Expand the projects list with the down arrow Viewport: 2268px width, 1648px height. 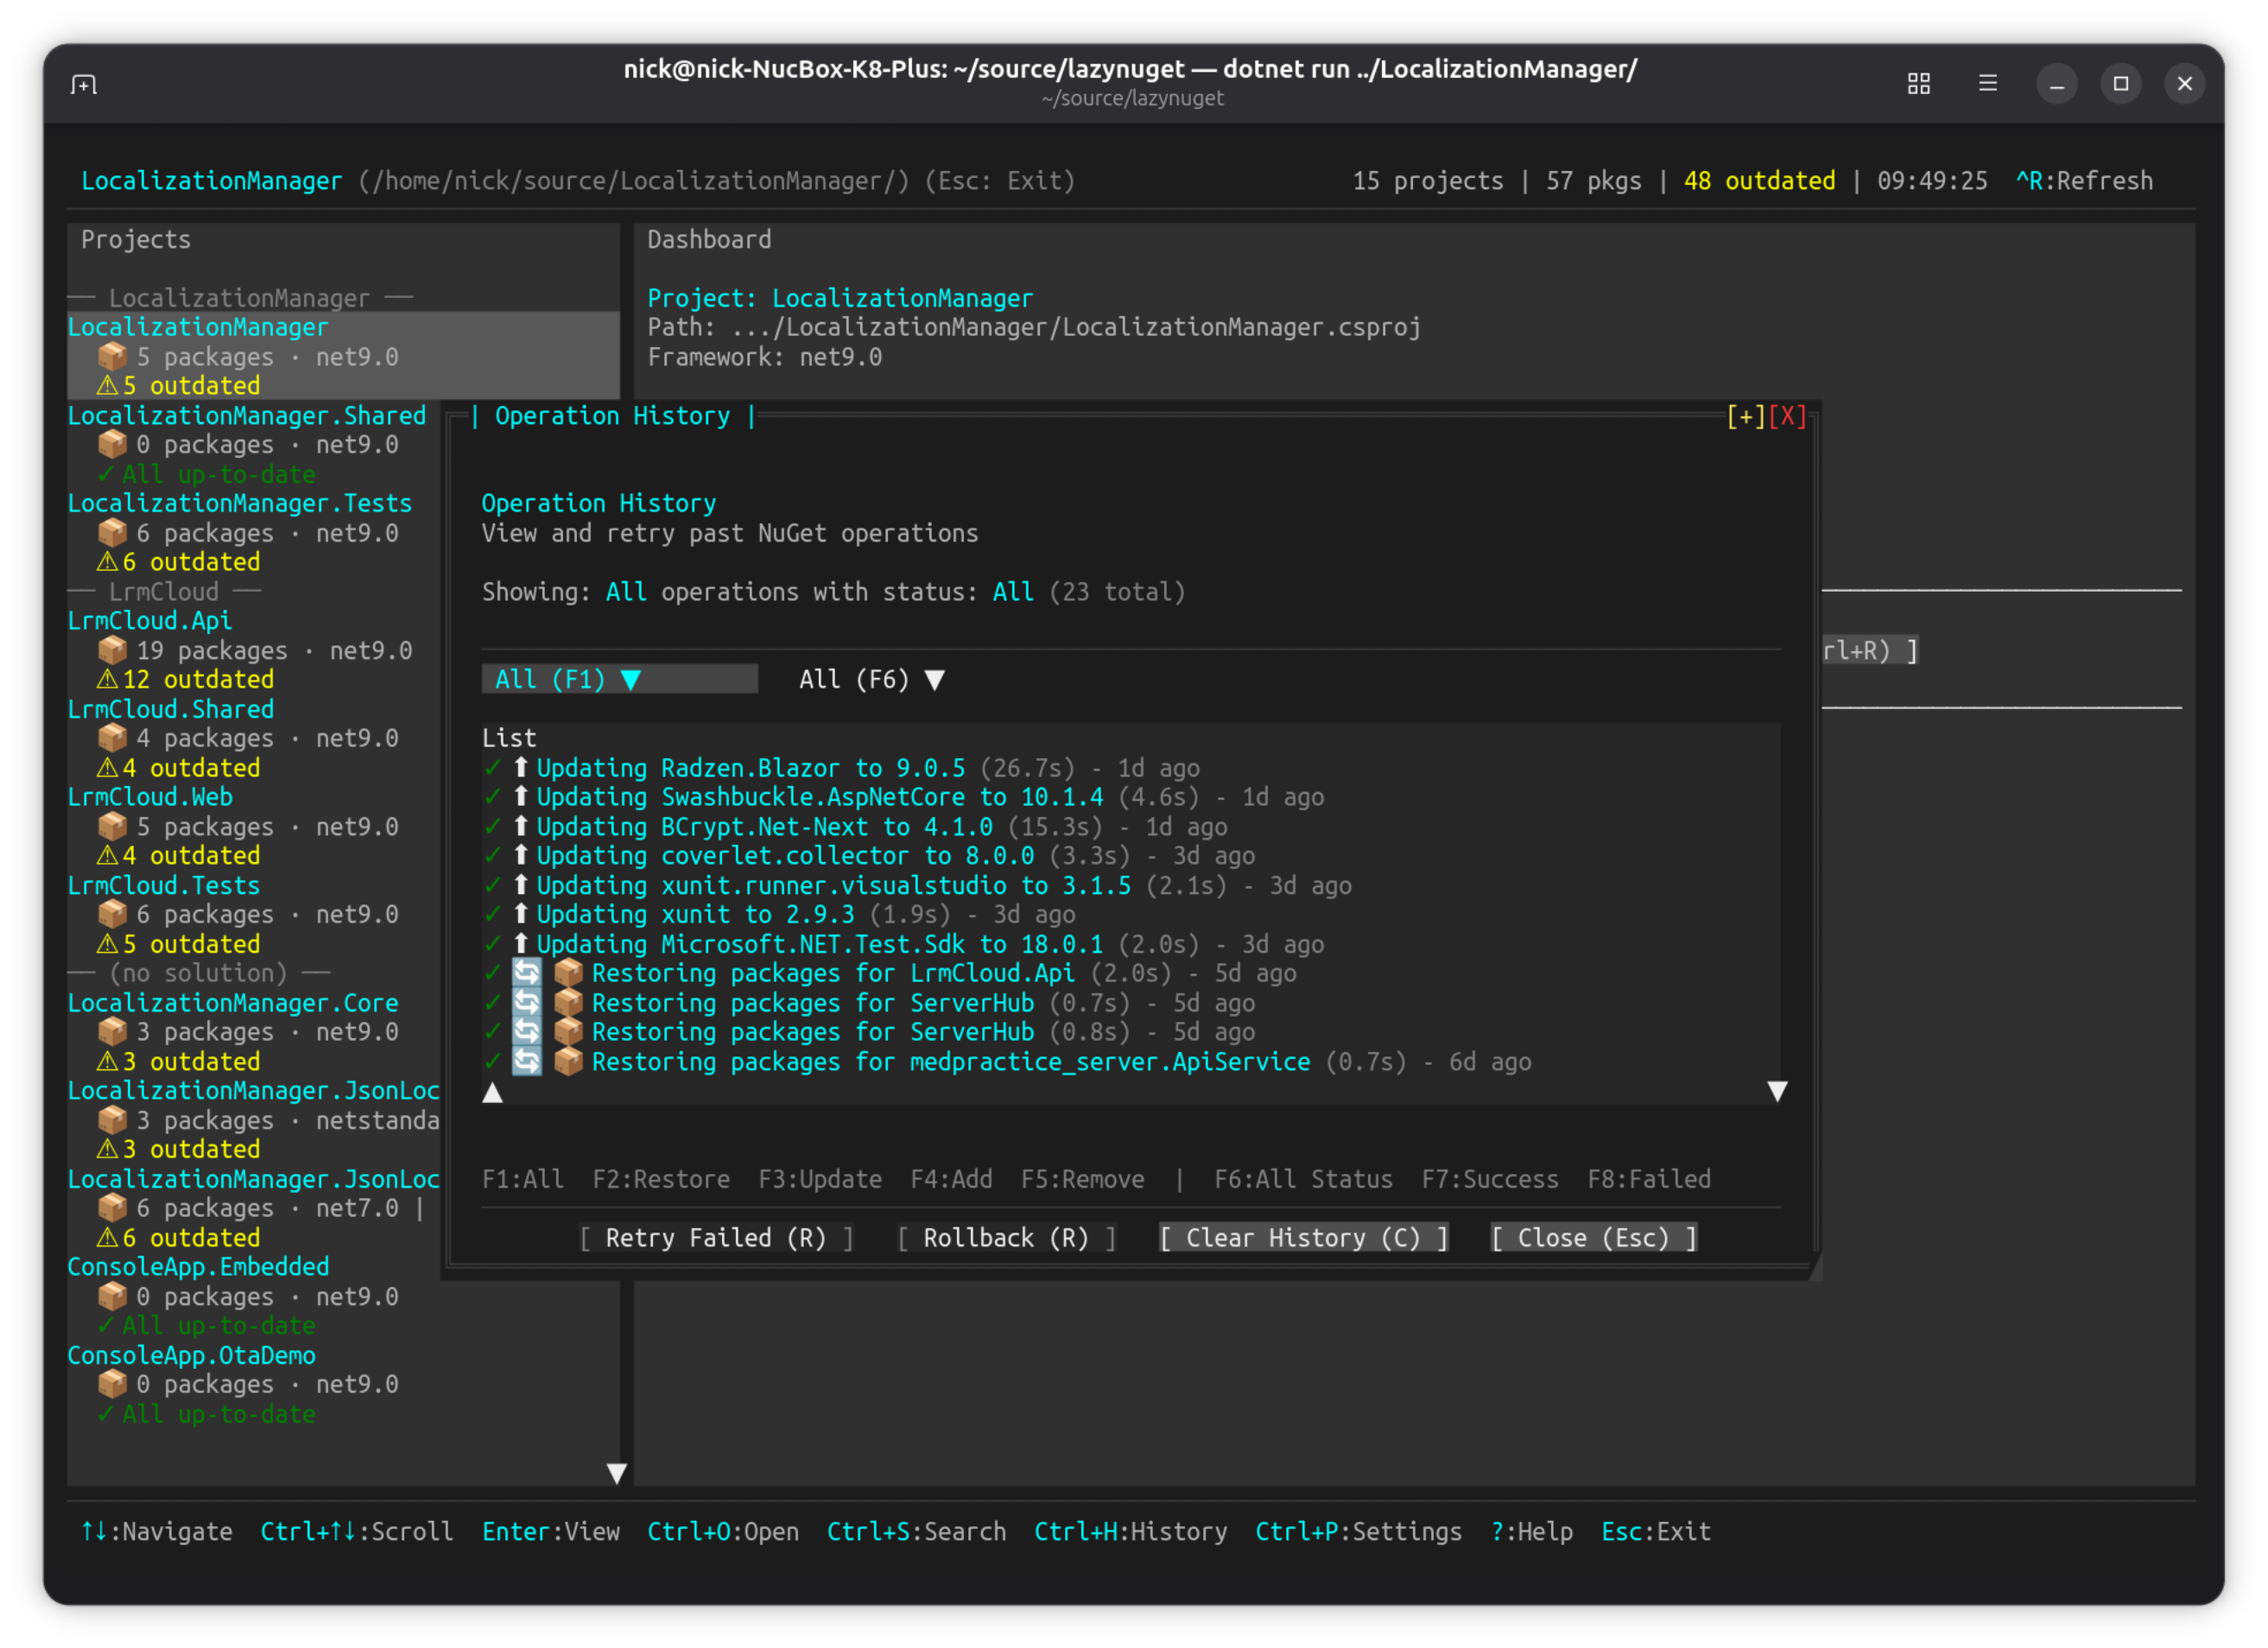pyautogui.click(x=616, y=1473)
